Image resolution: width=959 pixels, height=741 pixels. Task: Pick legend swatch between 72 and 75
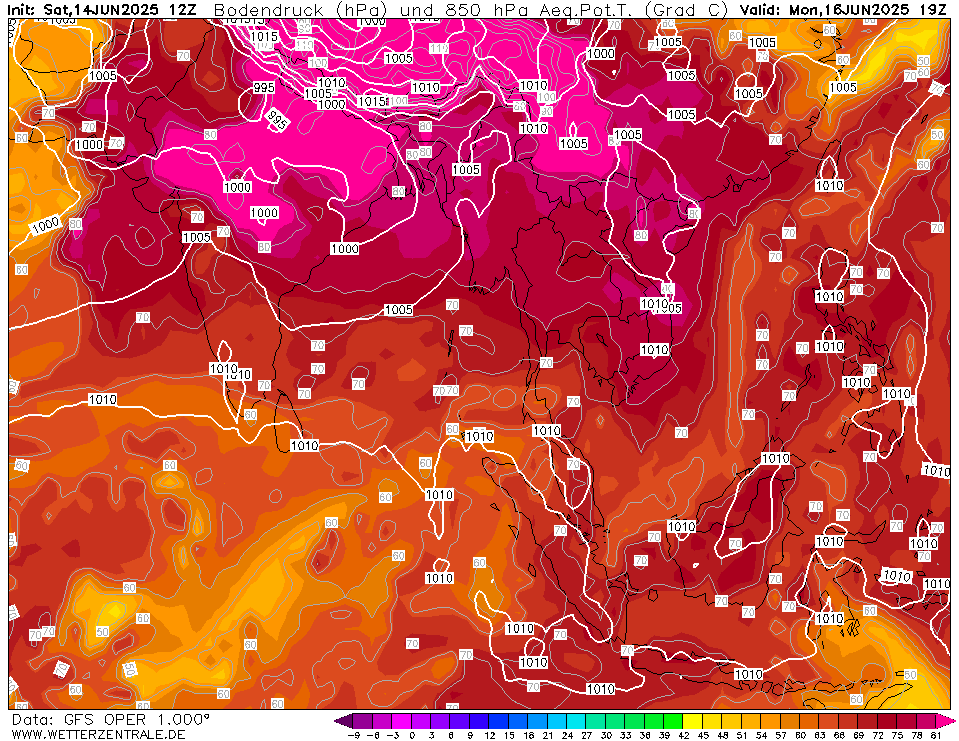click(x=886, y=720)
